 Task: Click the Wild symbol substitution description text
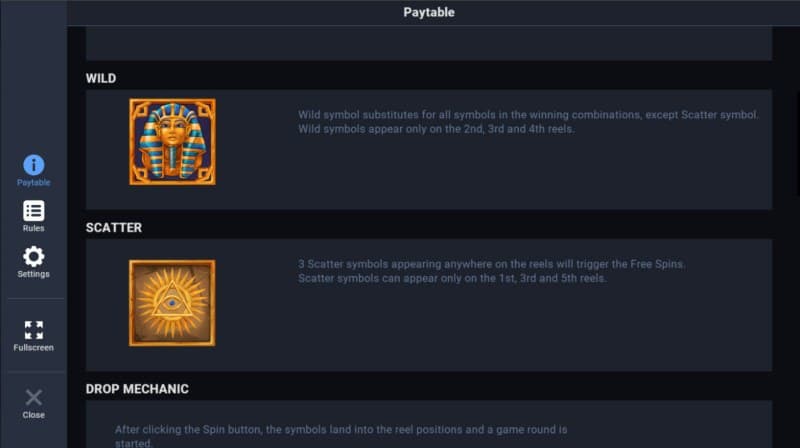point(528,115)
